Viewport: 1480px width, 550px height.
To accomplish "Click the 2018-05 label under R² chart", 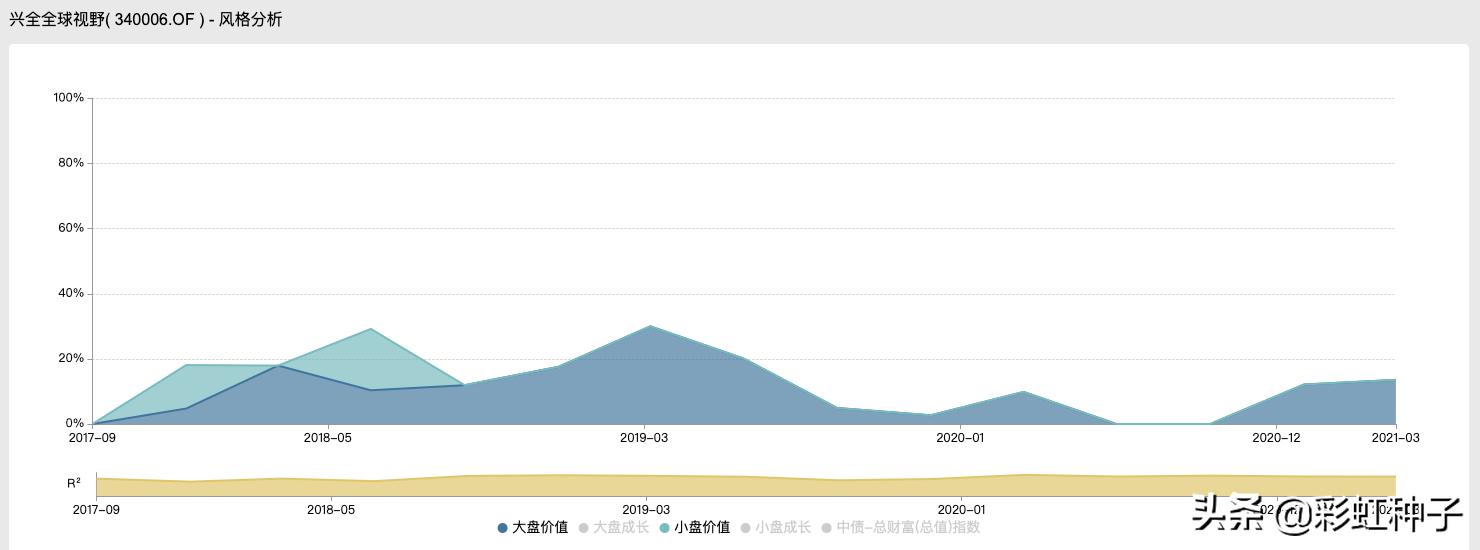I will tap(330, 510).
